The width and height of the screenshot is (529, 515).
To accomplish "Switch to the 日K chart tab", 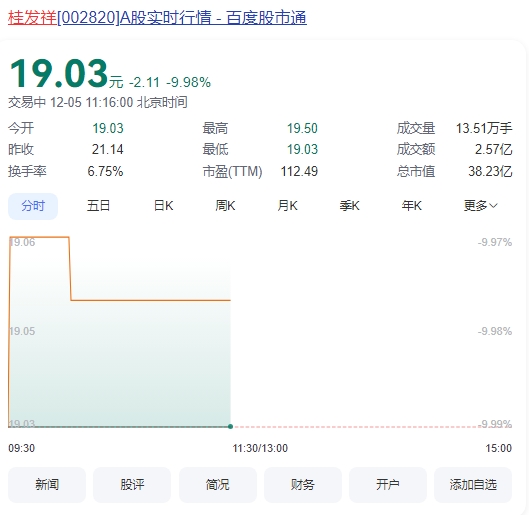I will 163,206.
